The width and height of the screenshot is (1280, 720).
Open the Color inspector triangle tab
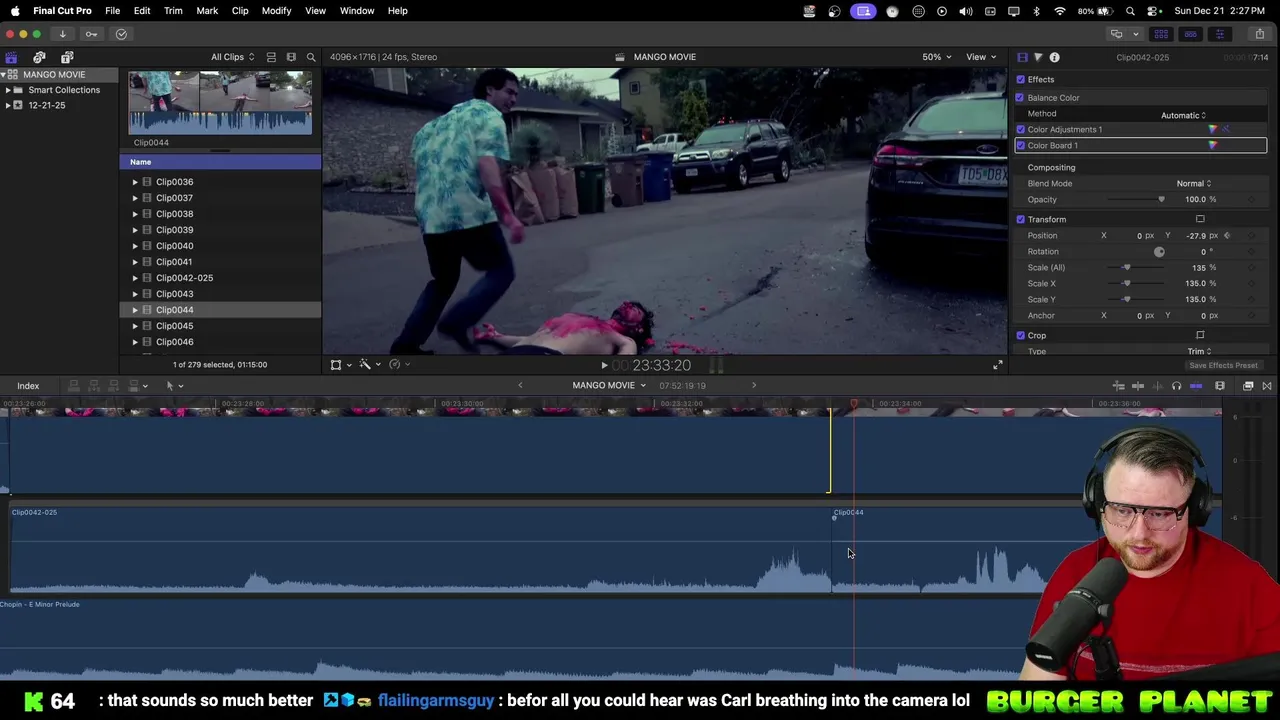tap(1038, 57)
